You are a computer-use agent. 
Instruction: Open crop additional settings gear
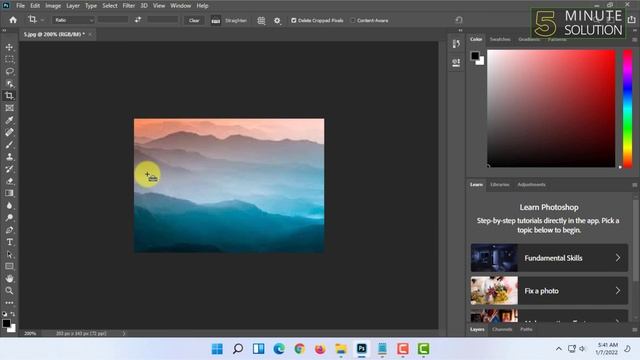click(x=277, y=20)
